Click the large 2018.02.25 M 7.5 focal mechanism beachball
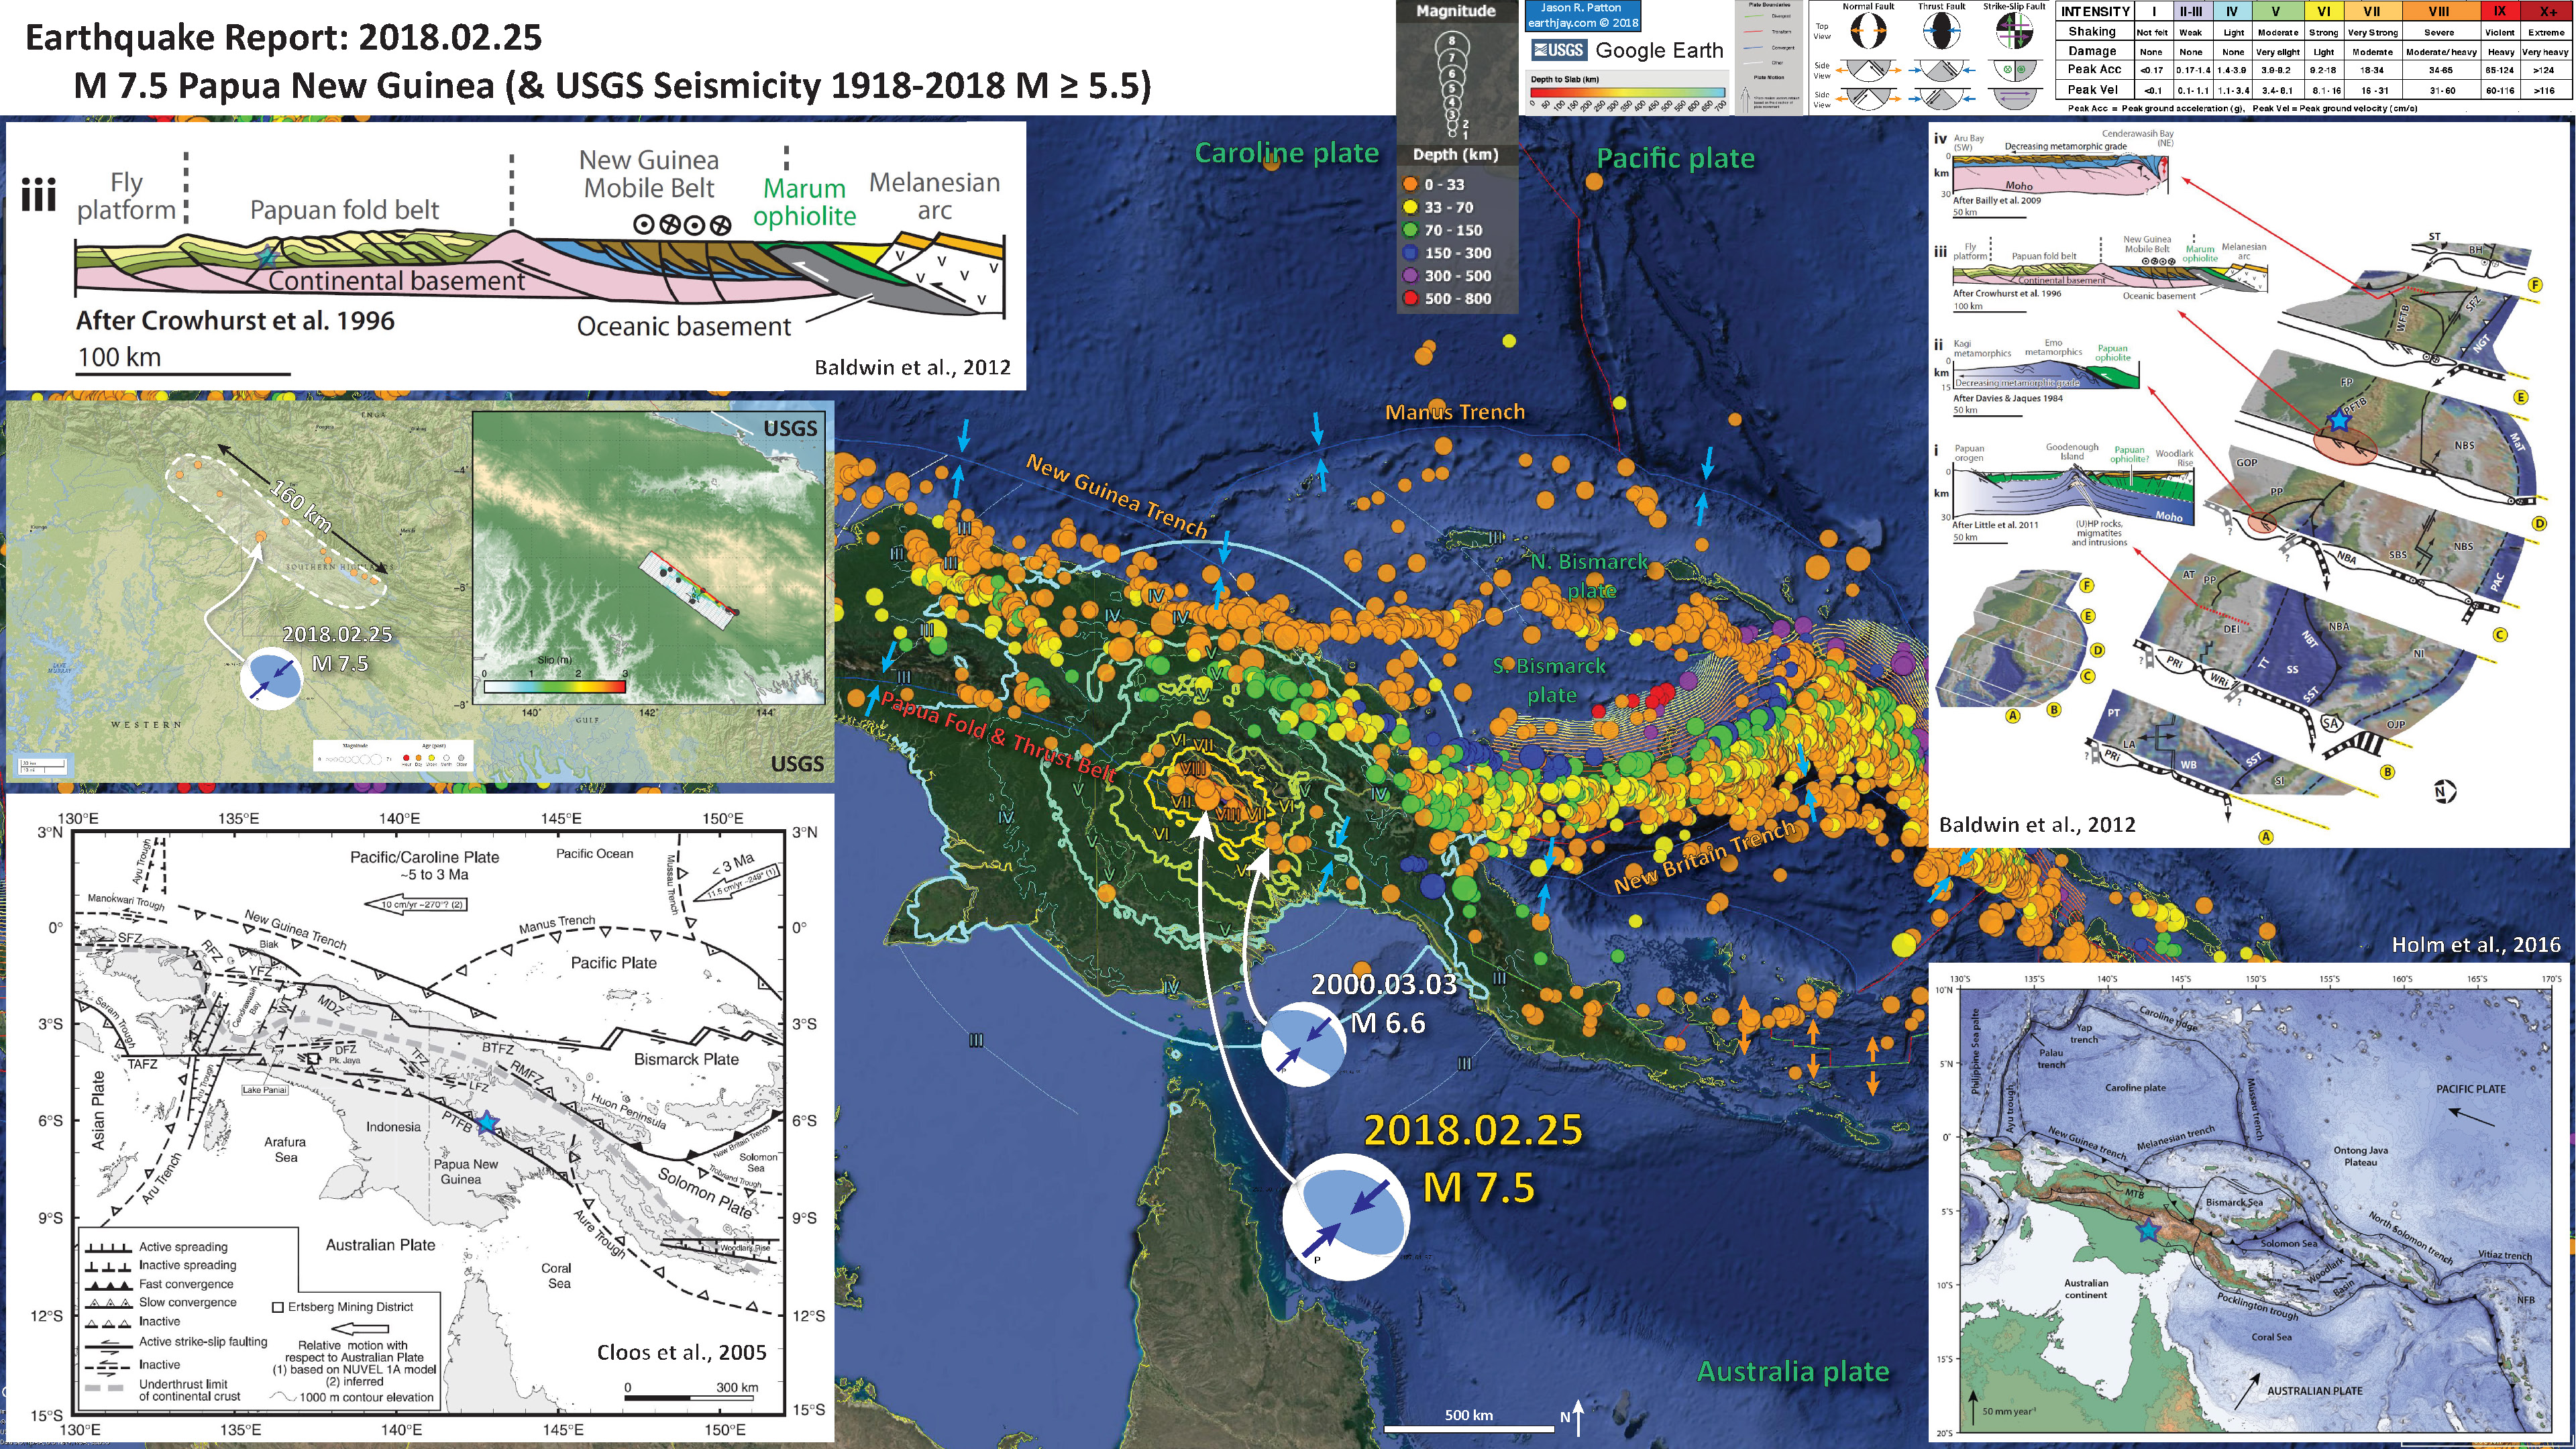 click(x=1346, y=1218)
